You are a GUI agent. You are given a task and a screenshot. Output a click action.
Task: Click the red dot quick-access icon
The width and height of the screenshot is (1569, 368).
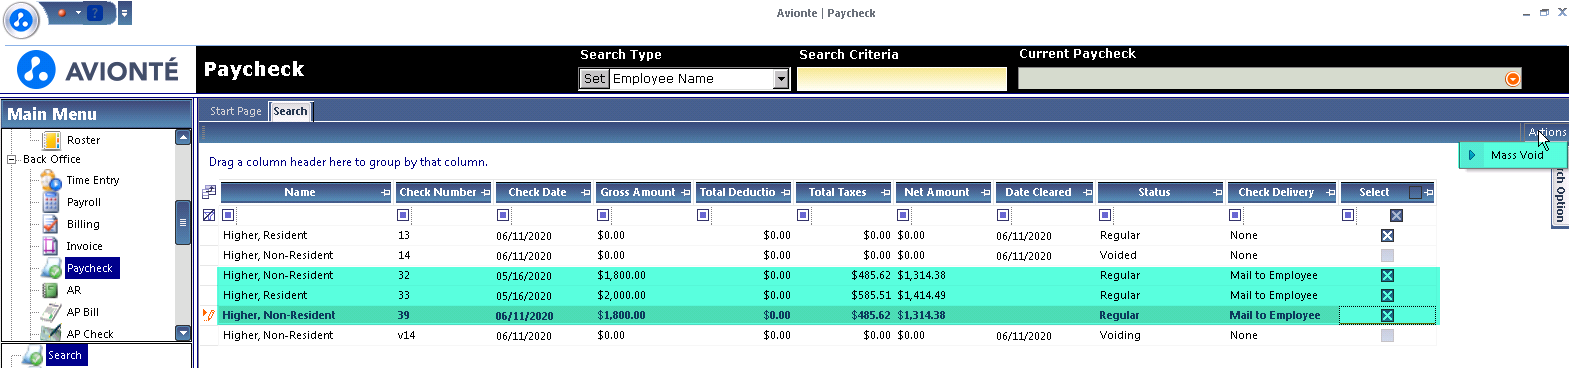click(x=62, y=13)
